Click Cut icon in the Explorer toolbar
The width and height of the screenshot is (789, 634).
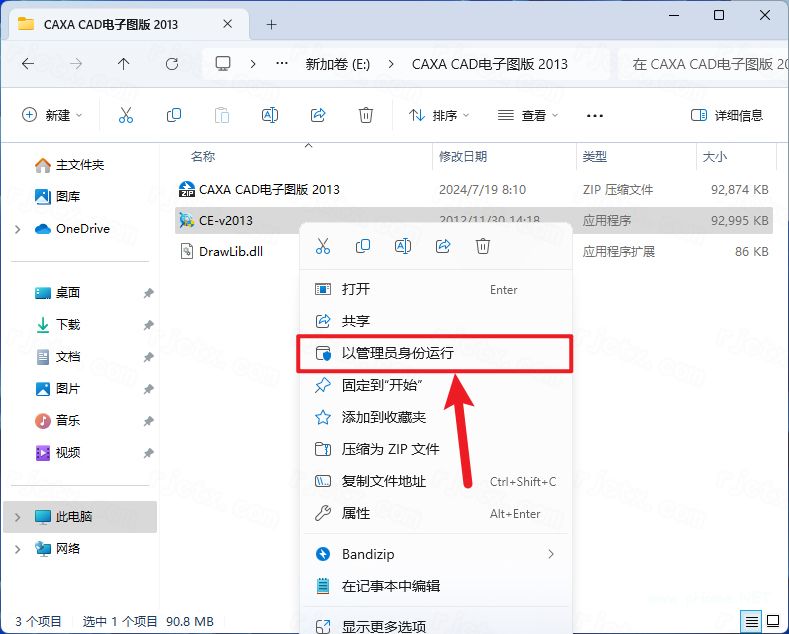[x=126, y=115]
